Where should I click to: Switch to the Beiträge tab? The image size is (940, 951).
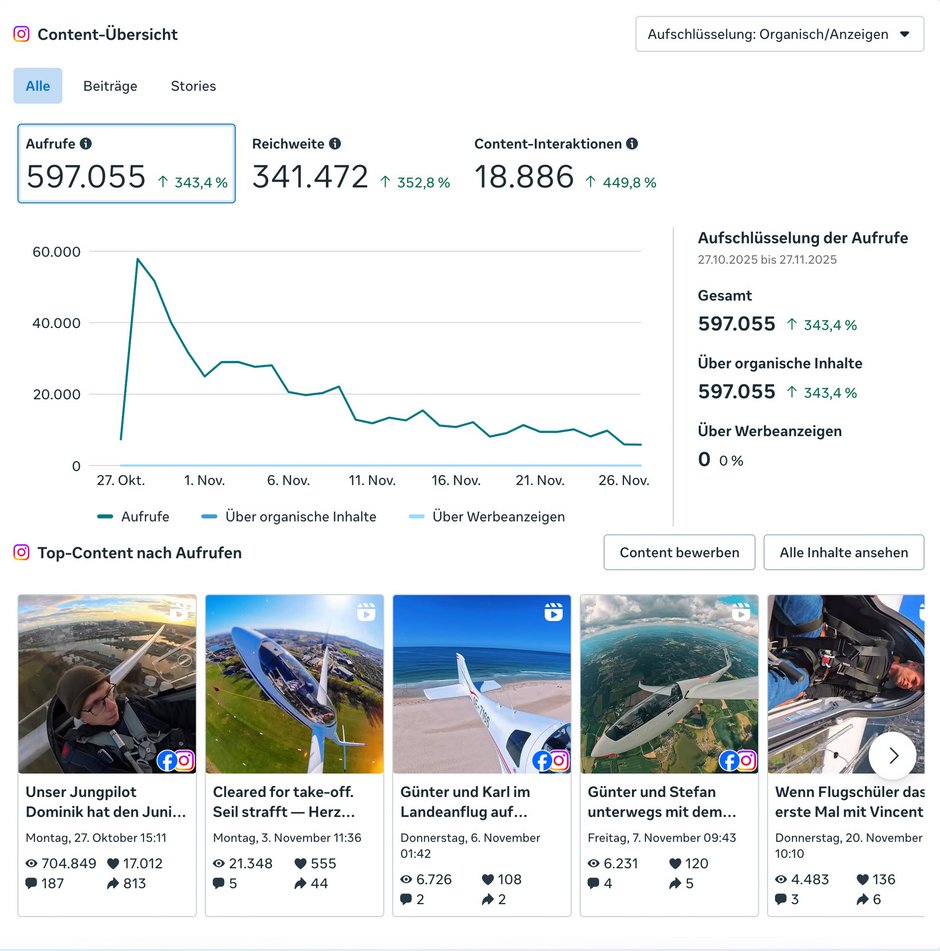(110, 86)
